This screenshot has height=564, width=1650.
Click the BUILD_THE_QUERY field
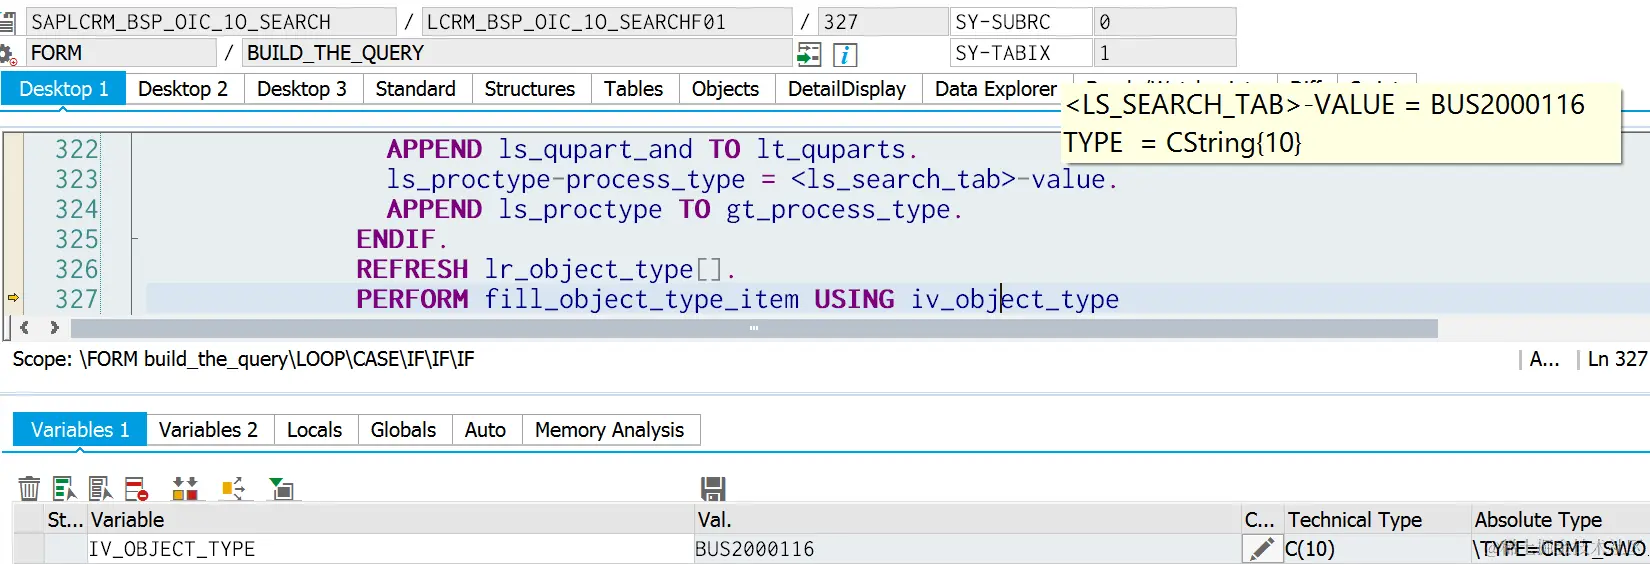(517, 53)
